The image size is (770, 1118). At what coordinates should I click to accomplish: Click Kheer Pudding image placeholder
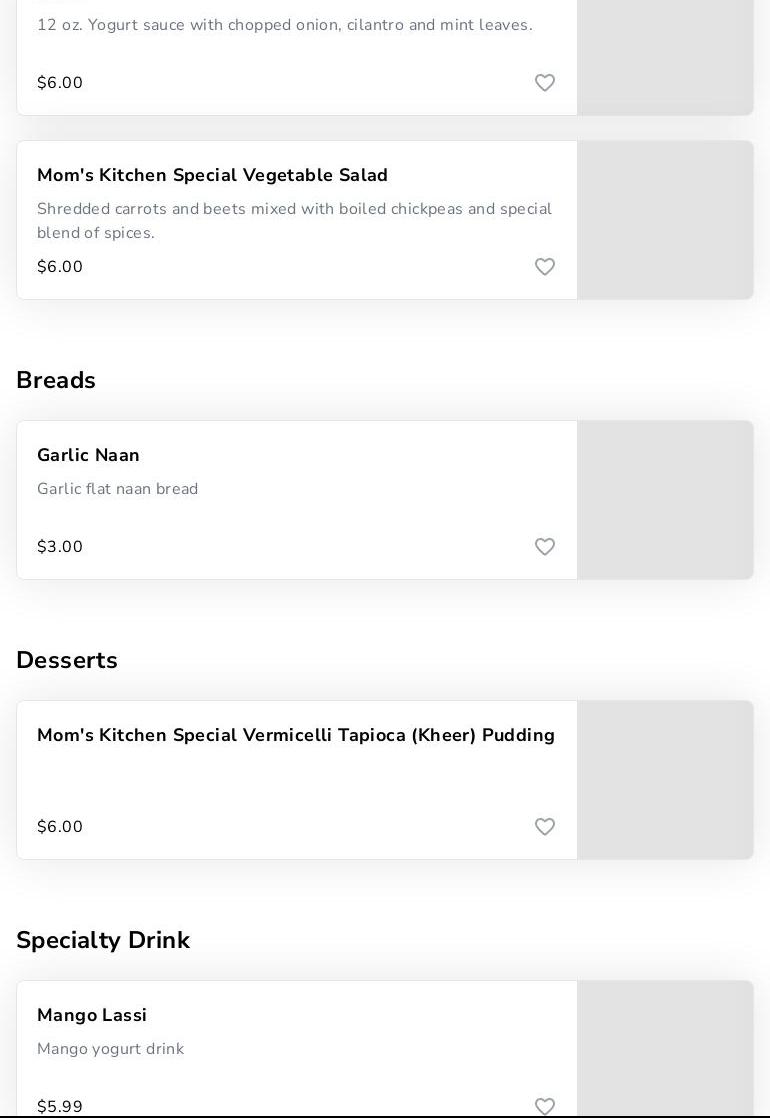coord(665,780)
